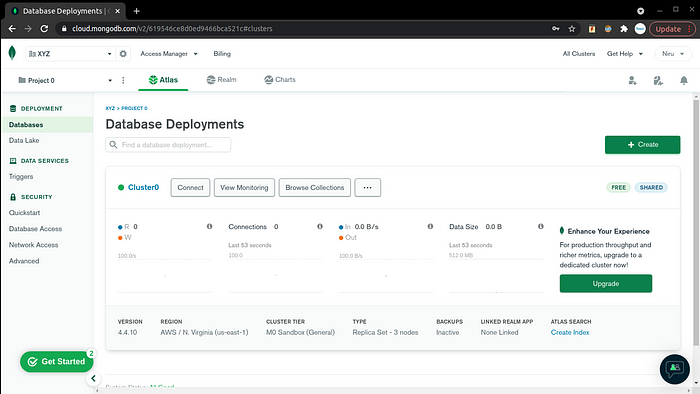Click the browser profile avatar
Screen dimensions: 700x394
[x=640, y=29]
